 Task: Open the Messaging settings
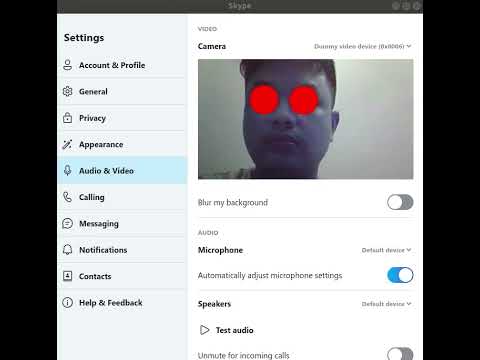(122, 223)
